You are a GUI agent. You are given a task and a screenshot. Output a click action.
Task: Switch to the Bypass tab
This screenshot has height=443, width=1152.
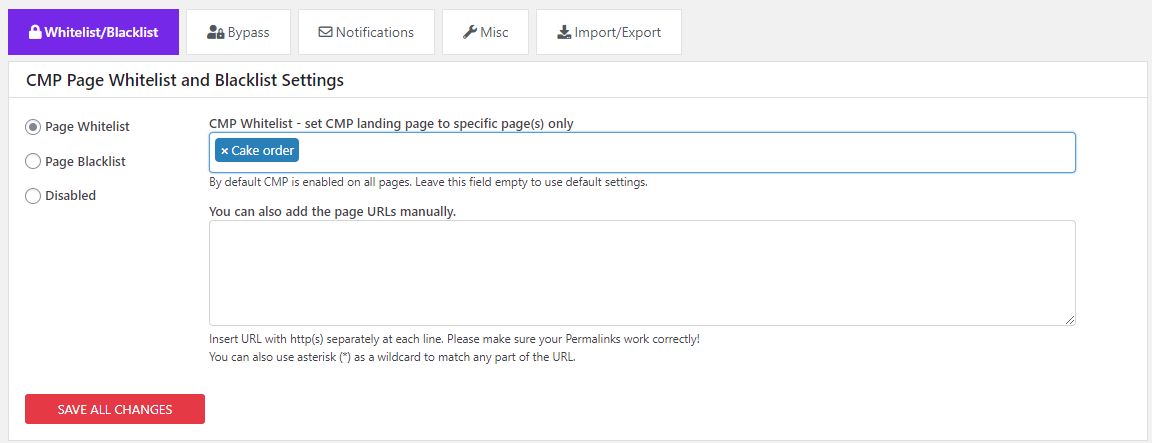point(238,32)
